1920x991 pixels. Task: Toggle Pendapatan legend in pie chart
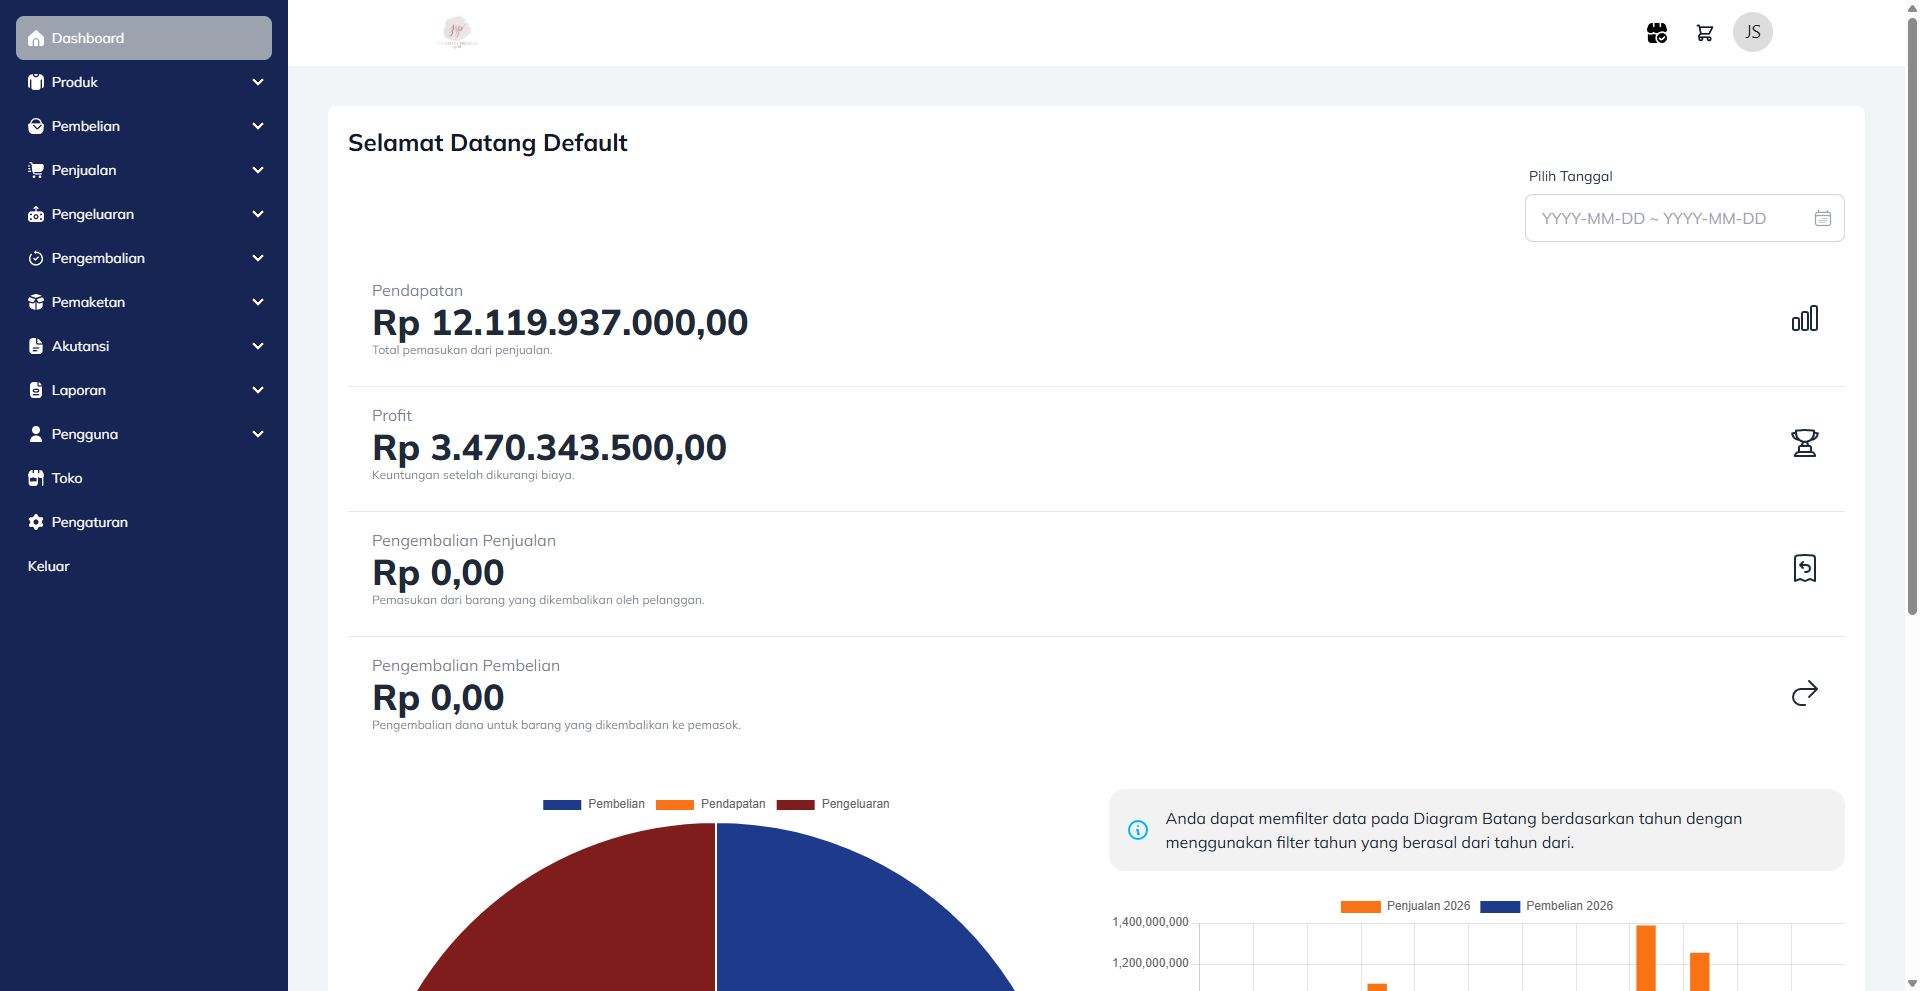pyautogui.click(x=711, y=804)
